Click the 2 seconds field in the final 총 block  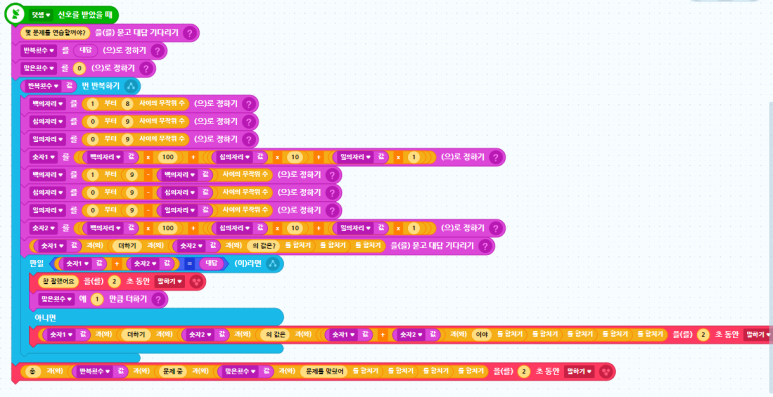524,371
